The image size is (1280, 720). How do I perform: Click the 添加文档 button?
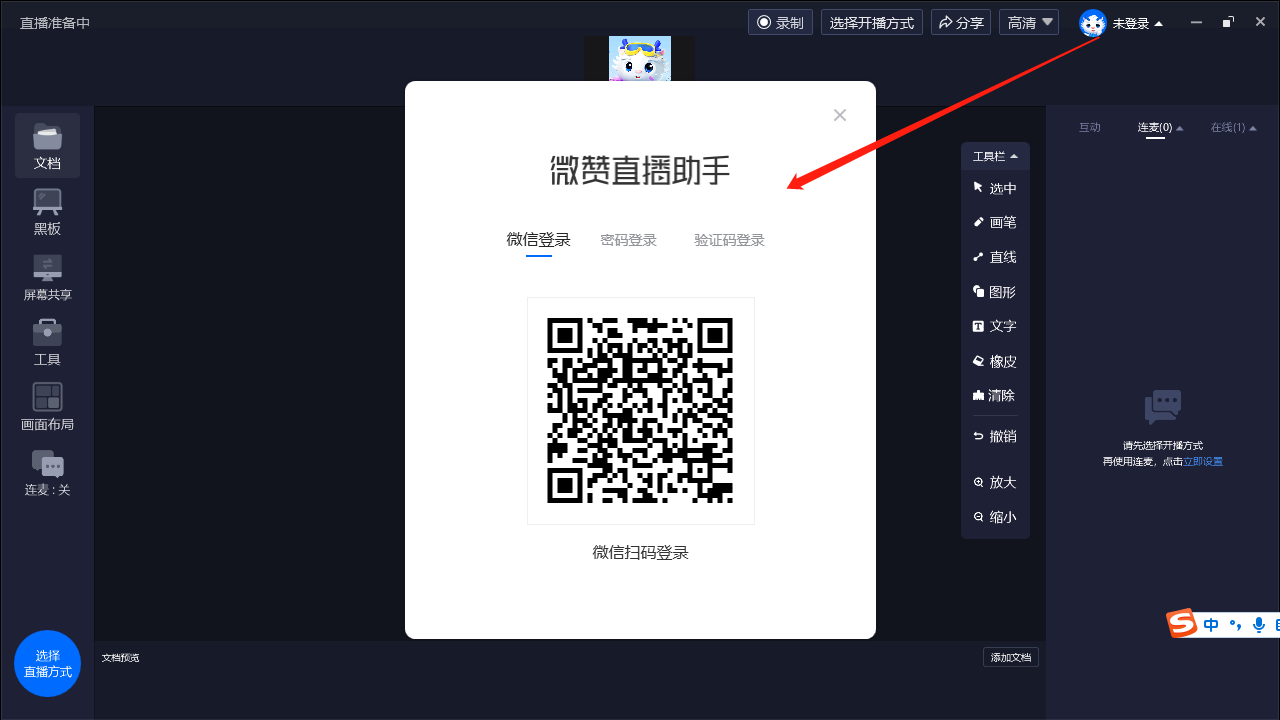pos(1011,657)
